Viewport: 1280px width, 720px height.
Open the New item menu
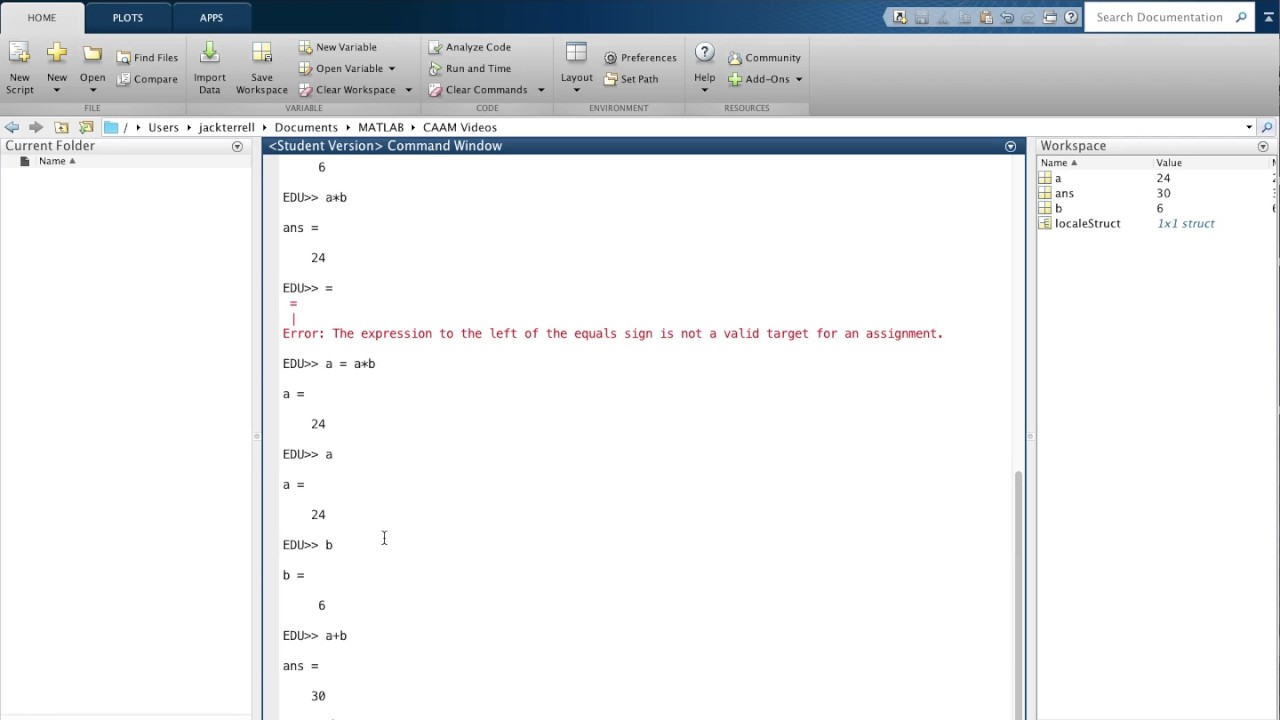[x=57, y=68]
